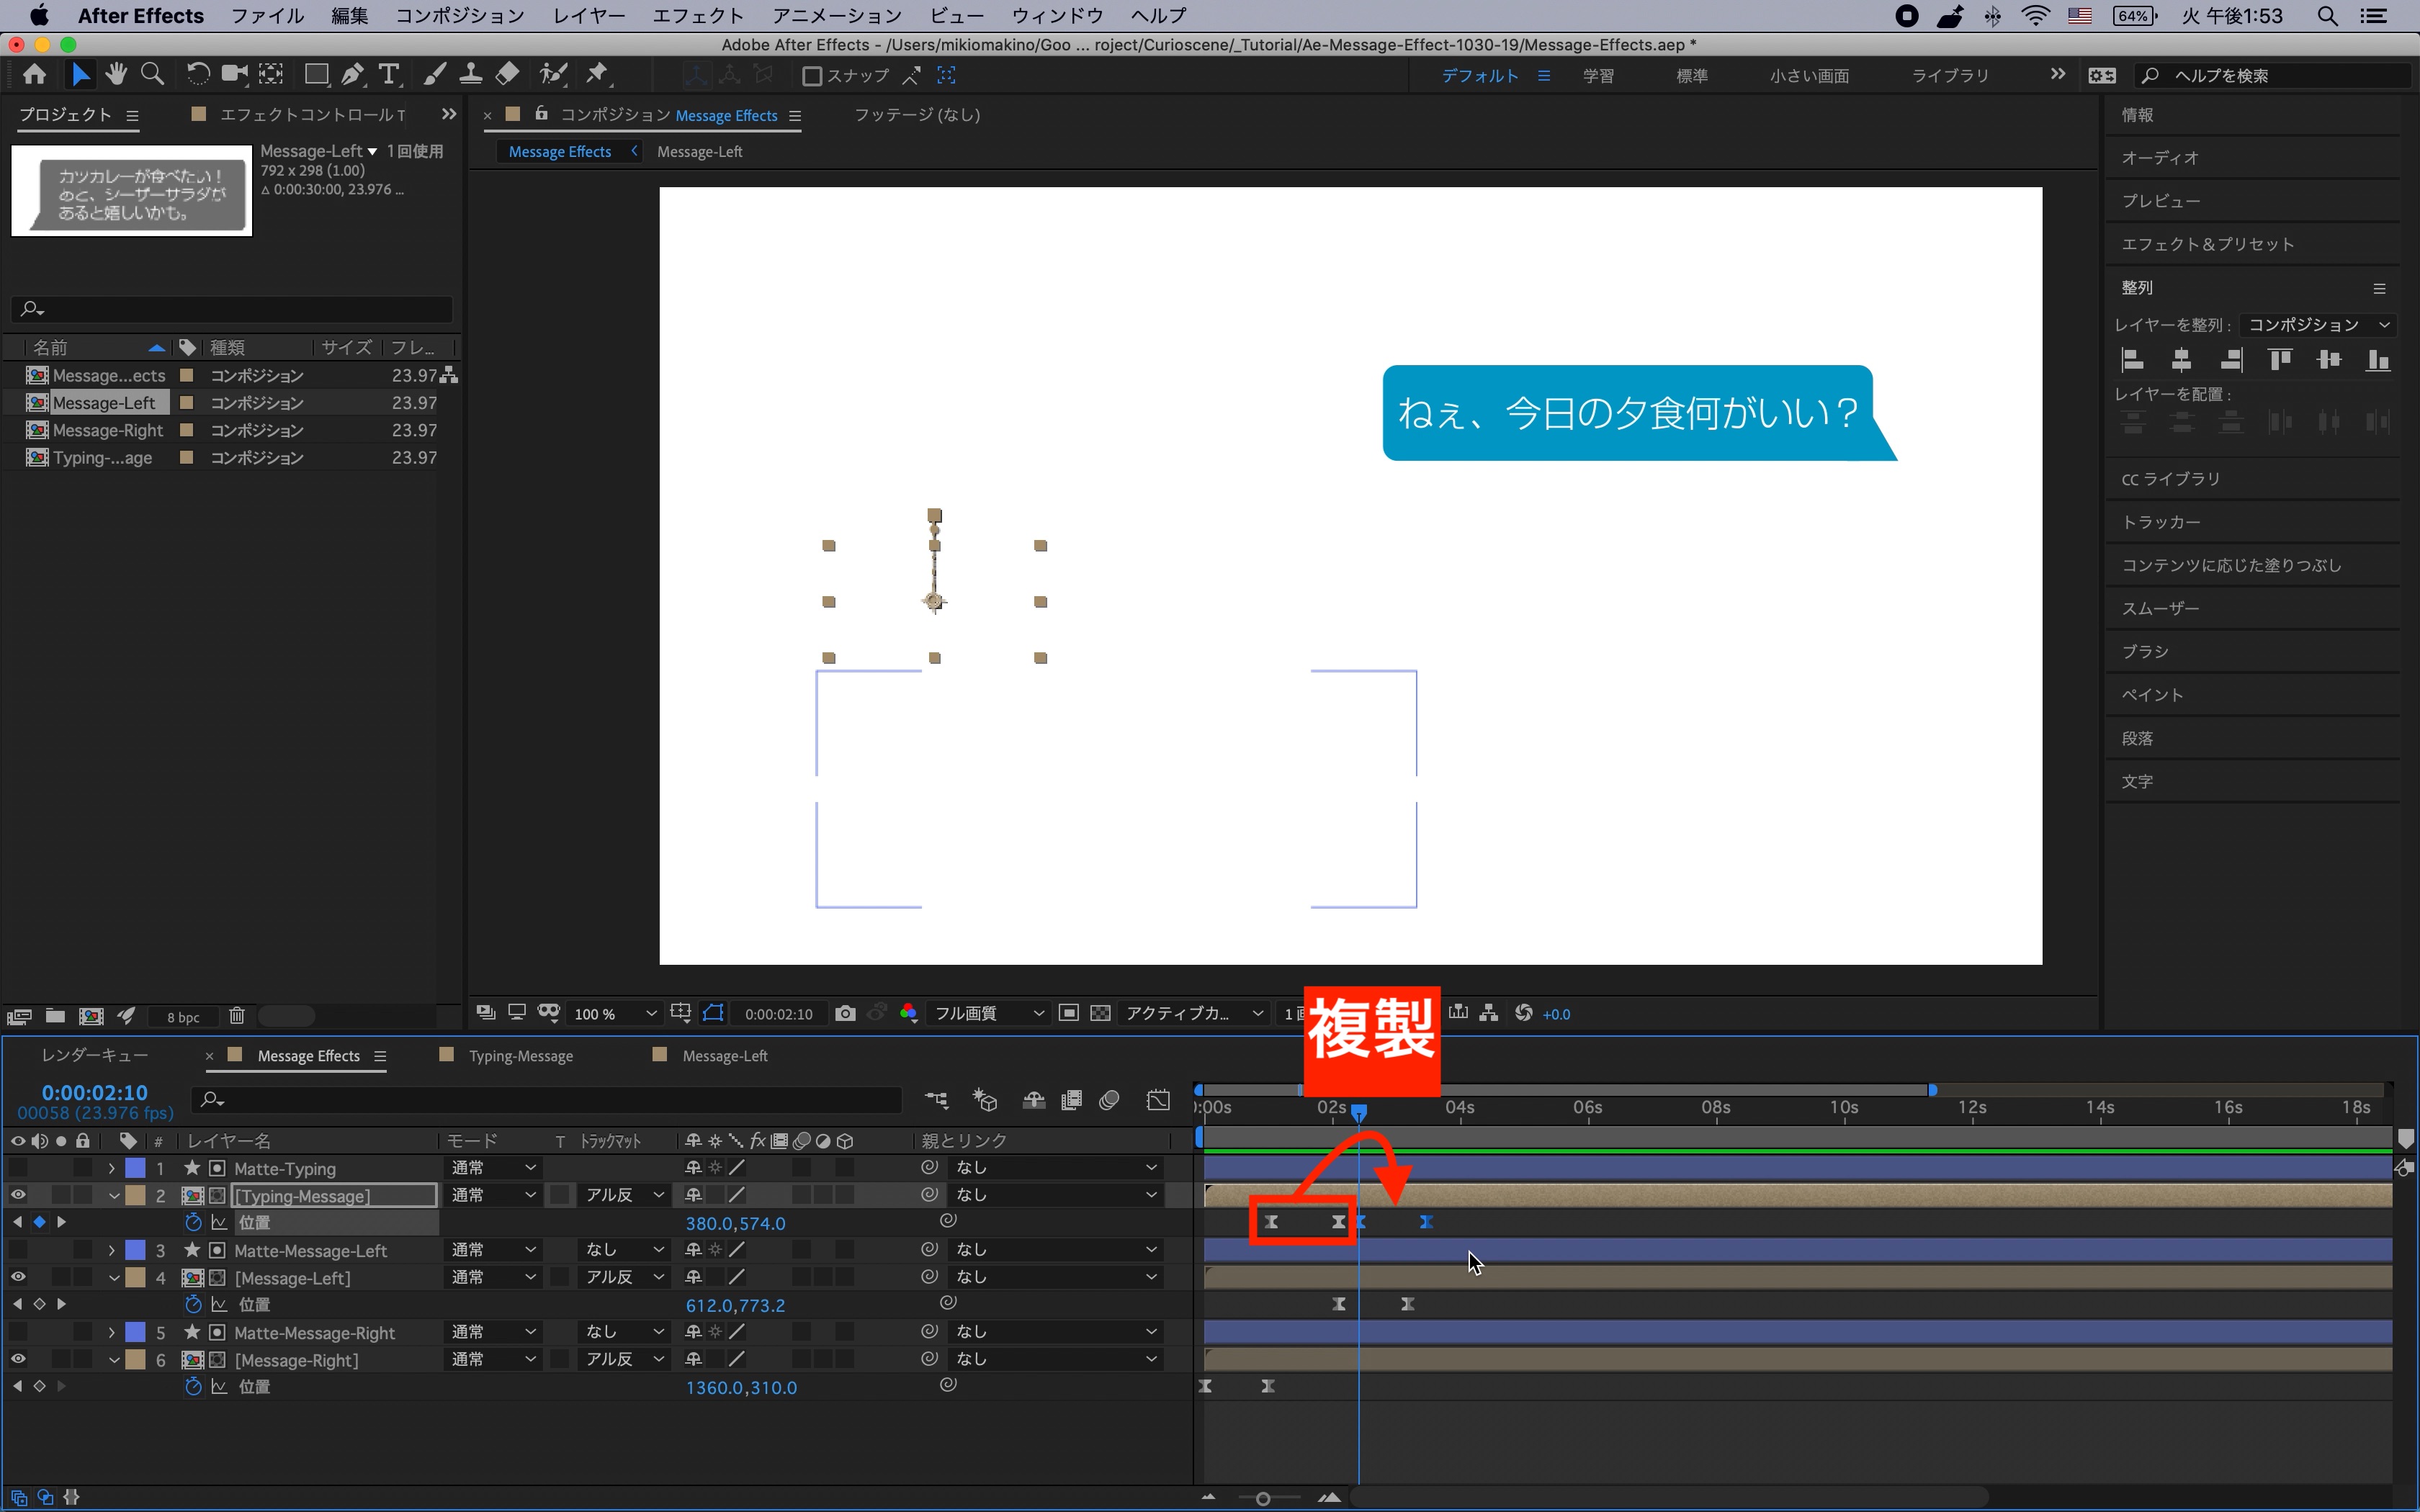Expand the Matte-Typing layer properties
This screenshot has width=2420, height=1512.
click(x=112, y=1168)
